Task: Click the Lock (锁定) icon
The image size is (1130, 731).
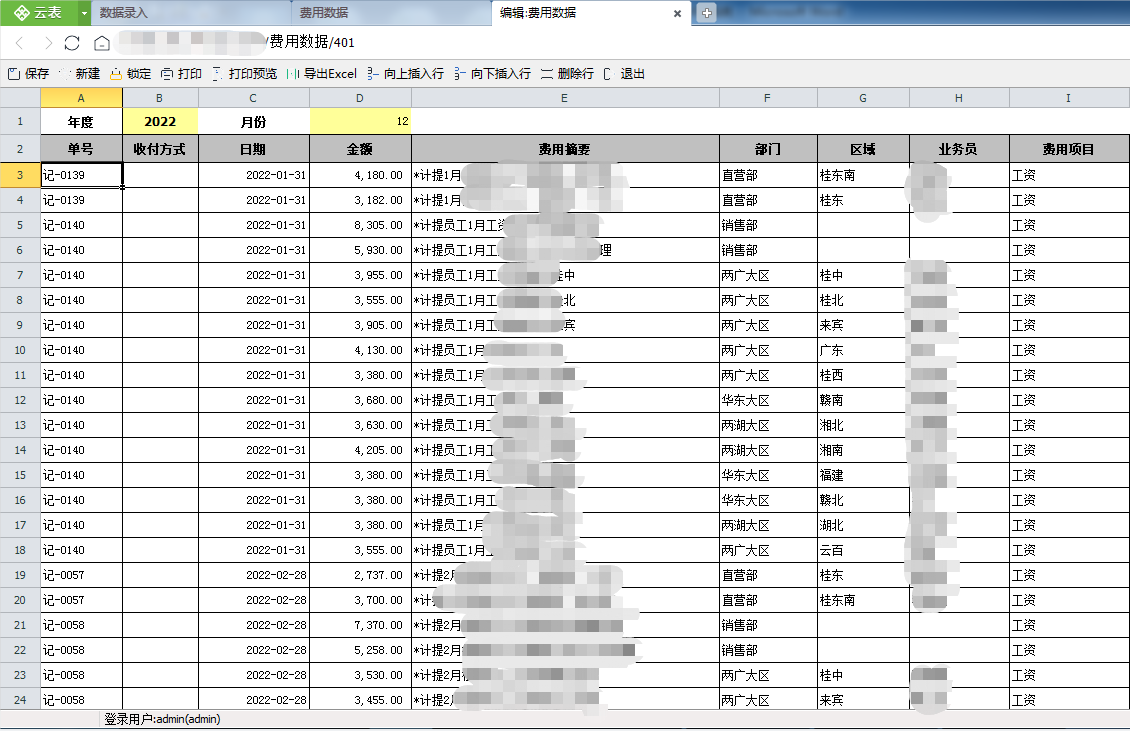Action: click(116, 74)
